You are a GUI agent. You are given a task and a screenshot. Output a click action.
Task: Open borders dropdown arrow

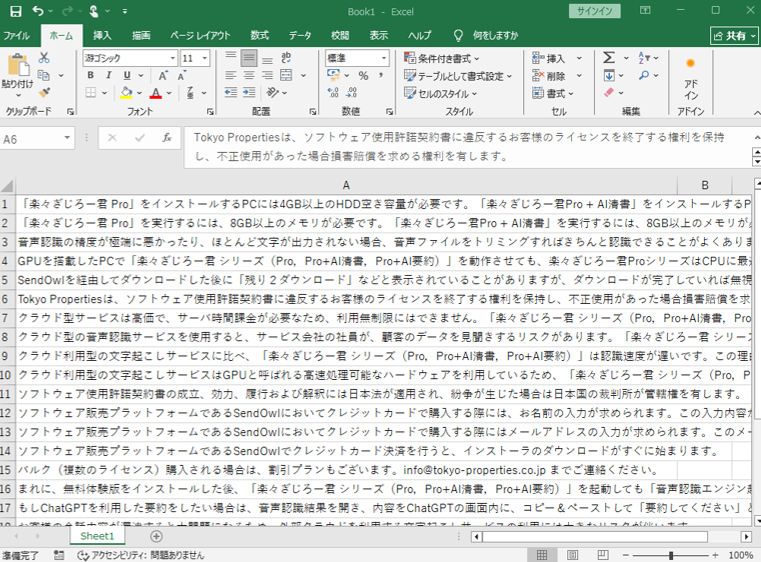(x=104, y=93)
